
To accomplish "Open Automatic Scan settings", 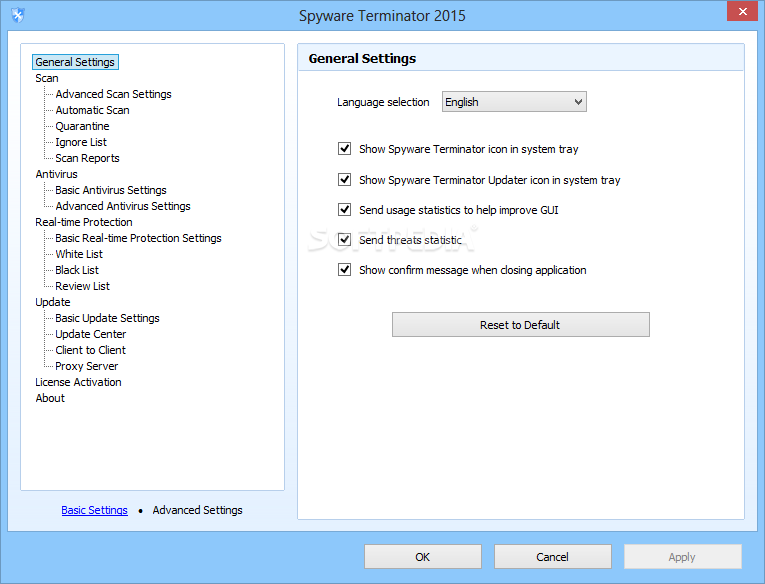I will click(x=92, y=110).
